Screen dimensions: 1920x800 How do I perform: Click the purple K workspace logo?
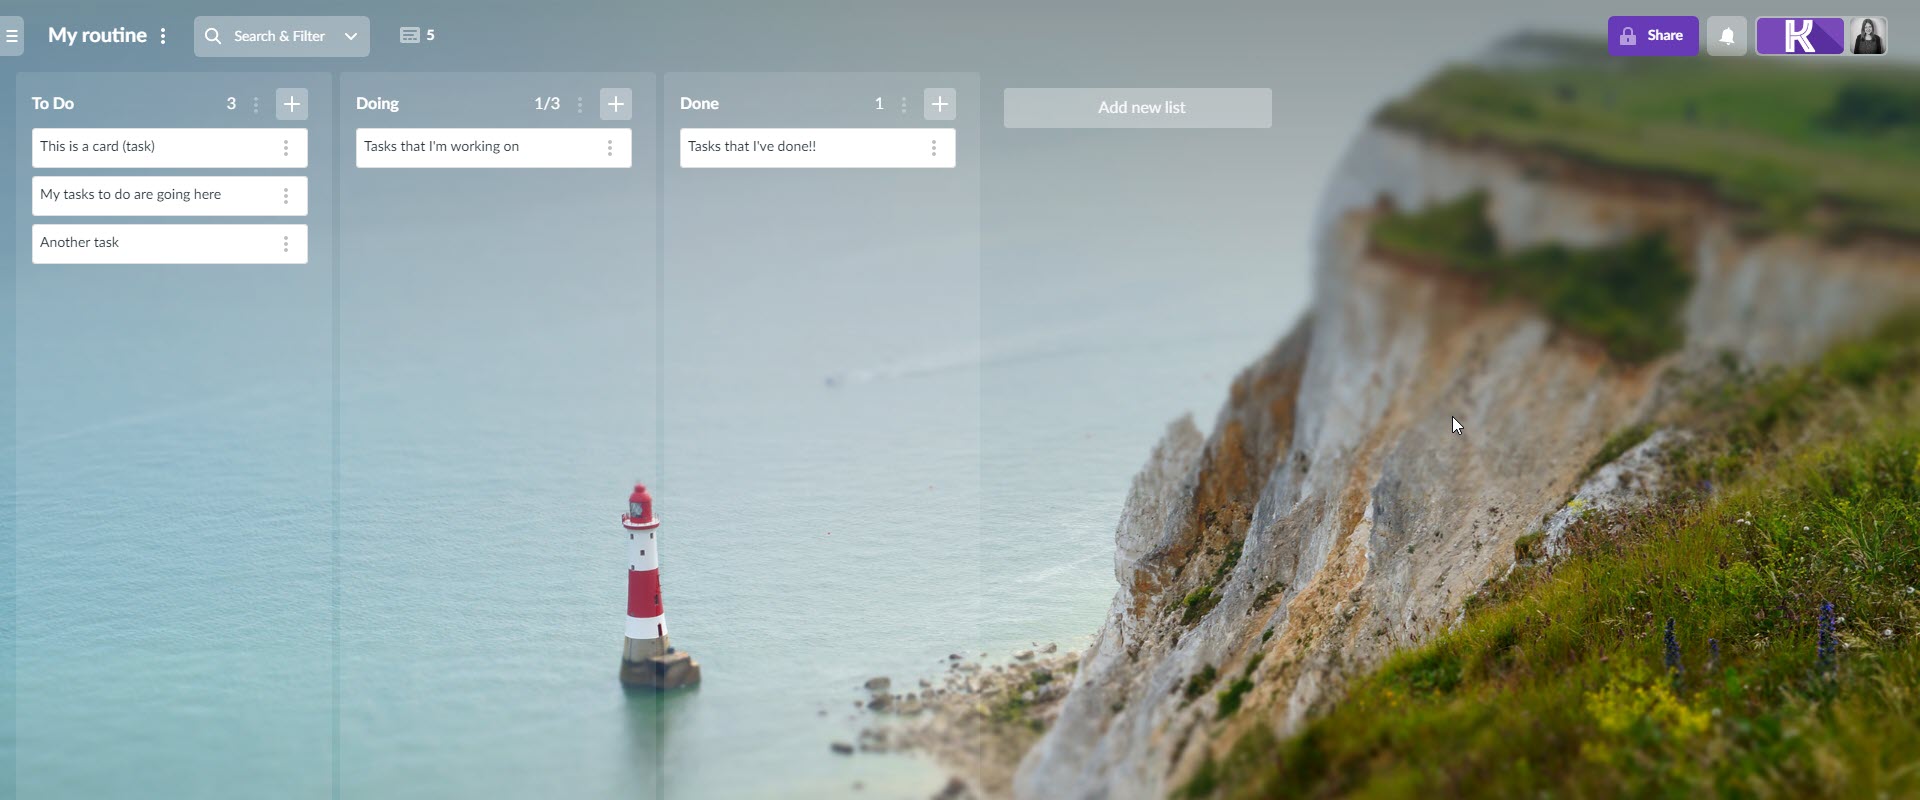coord(1800,36)
